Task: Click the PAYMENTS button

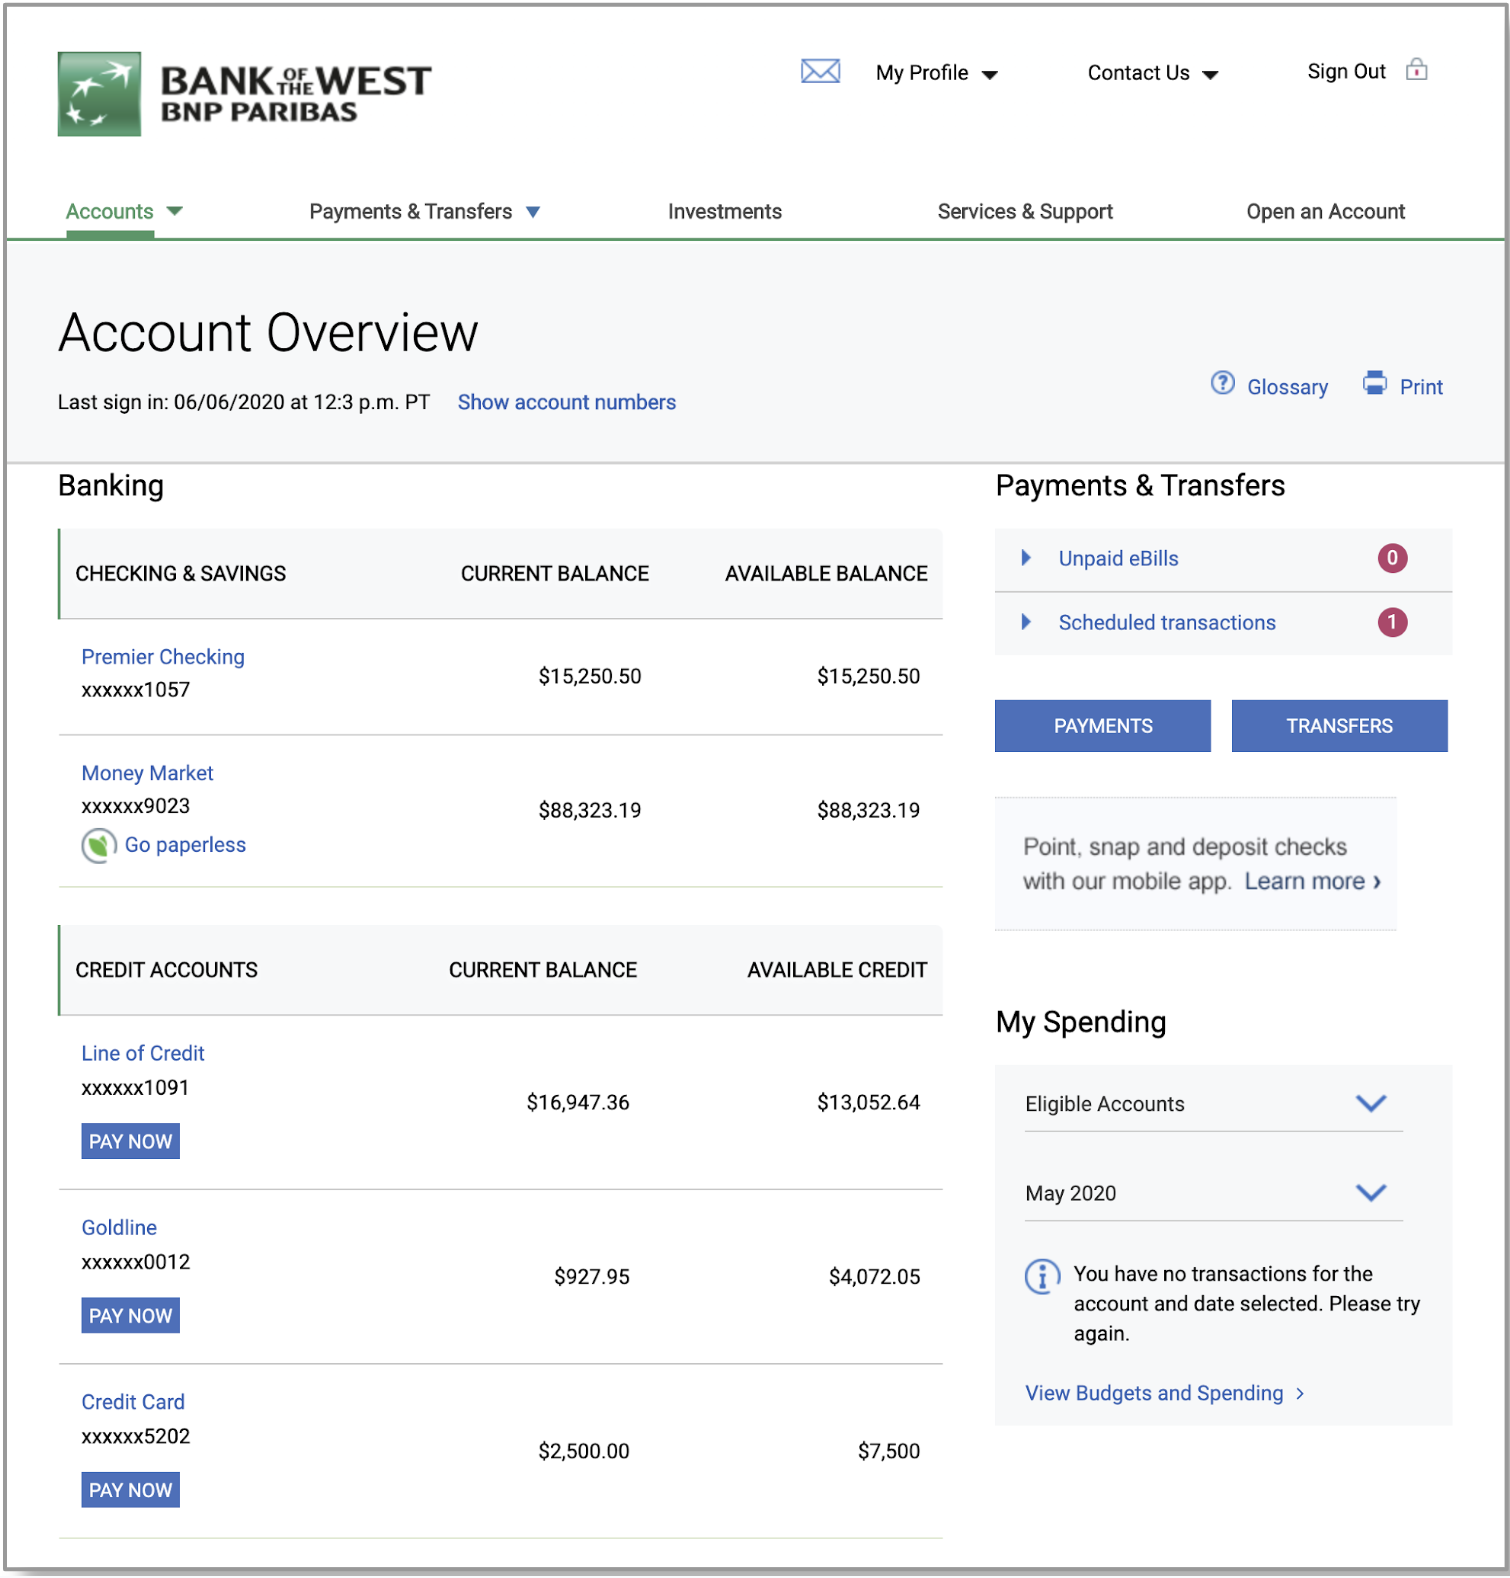Action: click(1103, 726)
